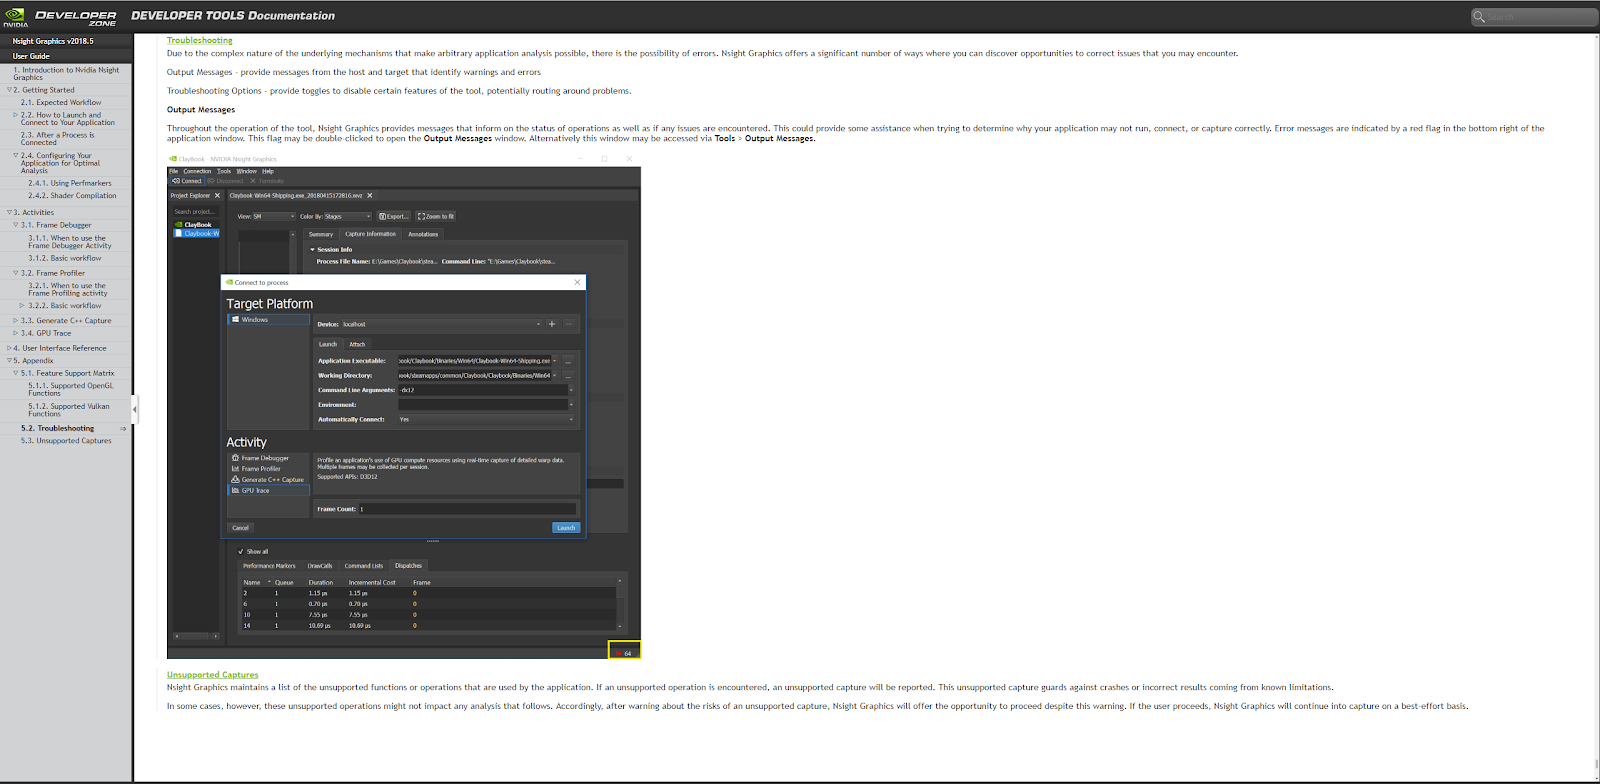
Task: Switch to the DrawCalls tab
Action: pos(320,566)
